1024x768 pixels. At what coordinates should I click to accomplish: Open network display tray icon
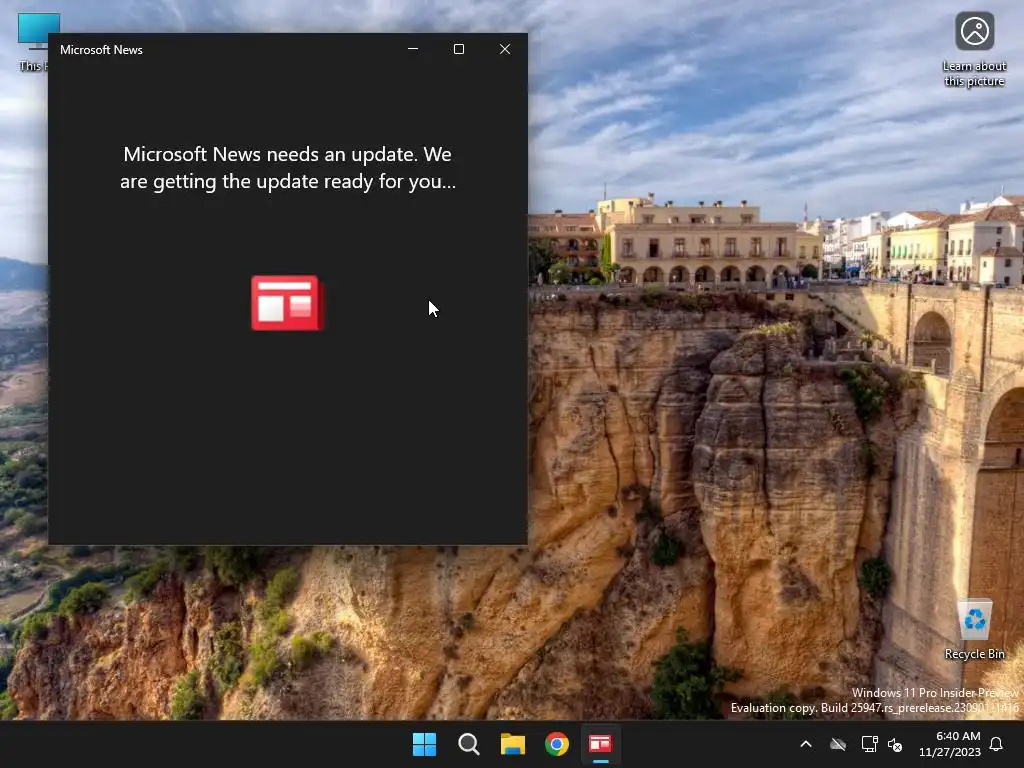coord(869,744)
